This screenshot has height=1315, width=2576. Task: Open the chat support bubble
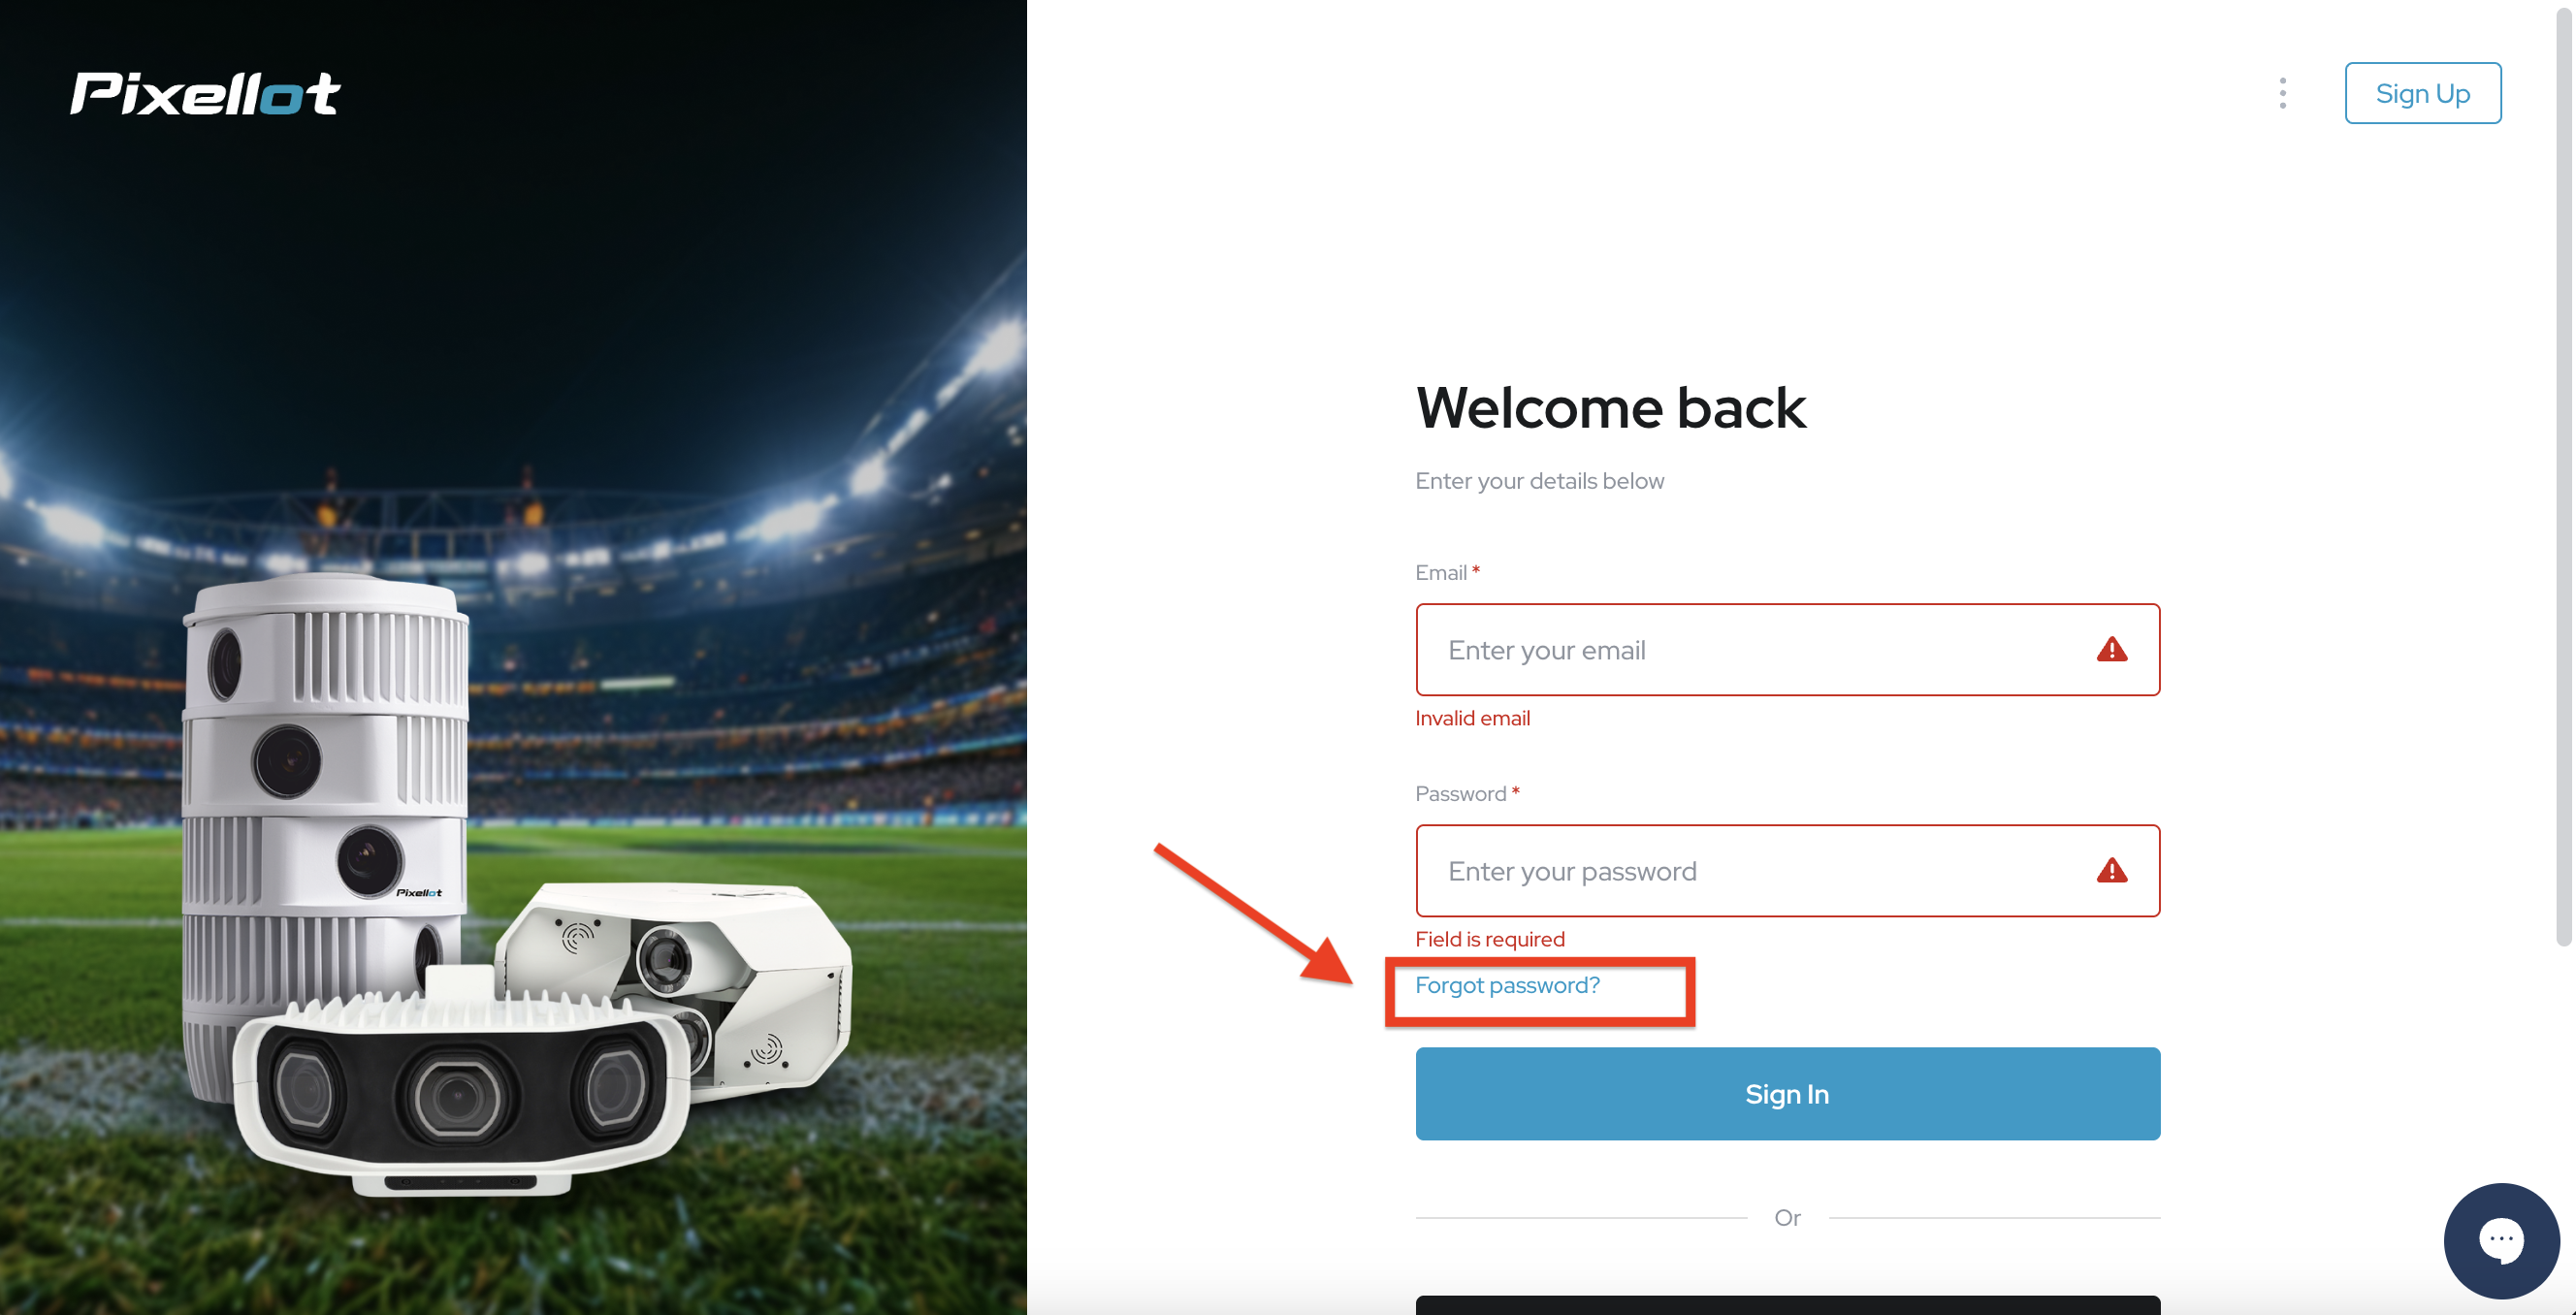(x=2501, y=1240)
